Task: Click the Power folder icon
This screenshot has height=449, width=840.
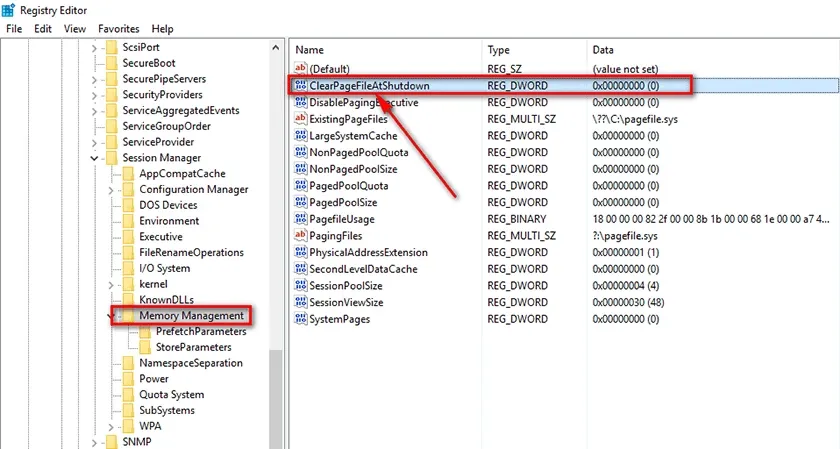Action: 129,379
